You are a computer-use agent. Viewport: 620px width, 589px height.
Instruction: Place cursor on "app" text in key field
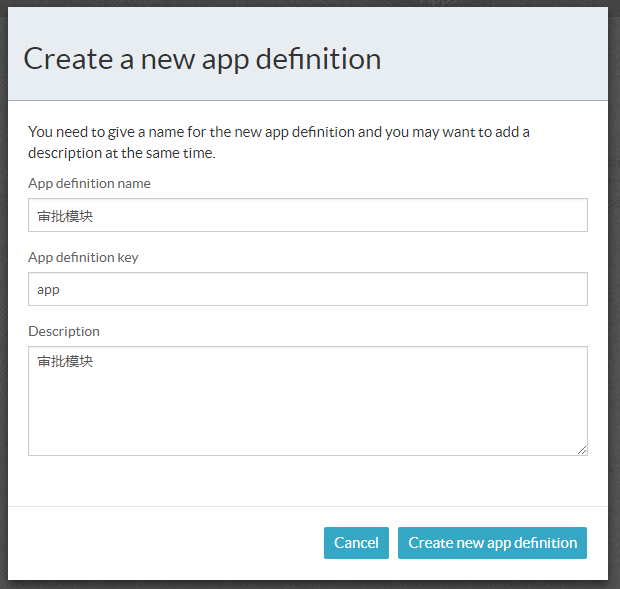[48, 290]
